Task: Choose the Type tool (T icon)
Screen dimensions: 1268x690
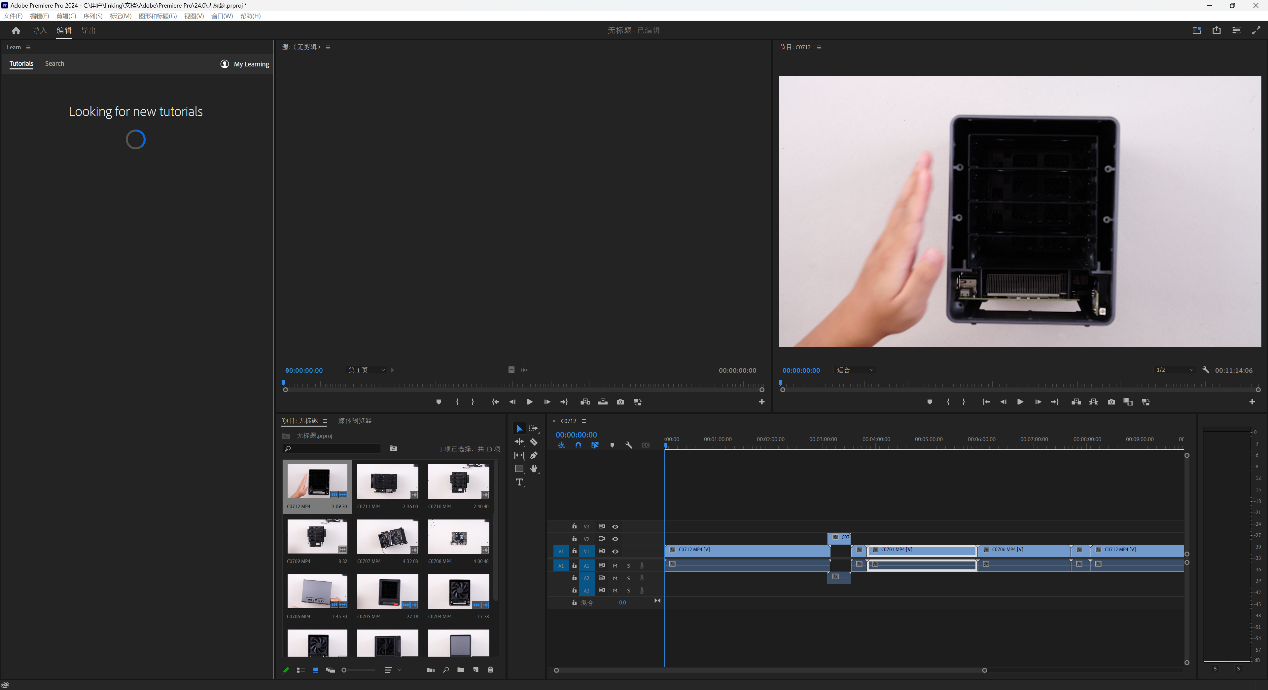Action: pyautogui.click(x=519, y=482)
